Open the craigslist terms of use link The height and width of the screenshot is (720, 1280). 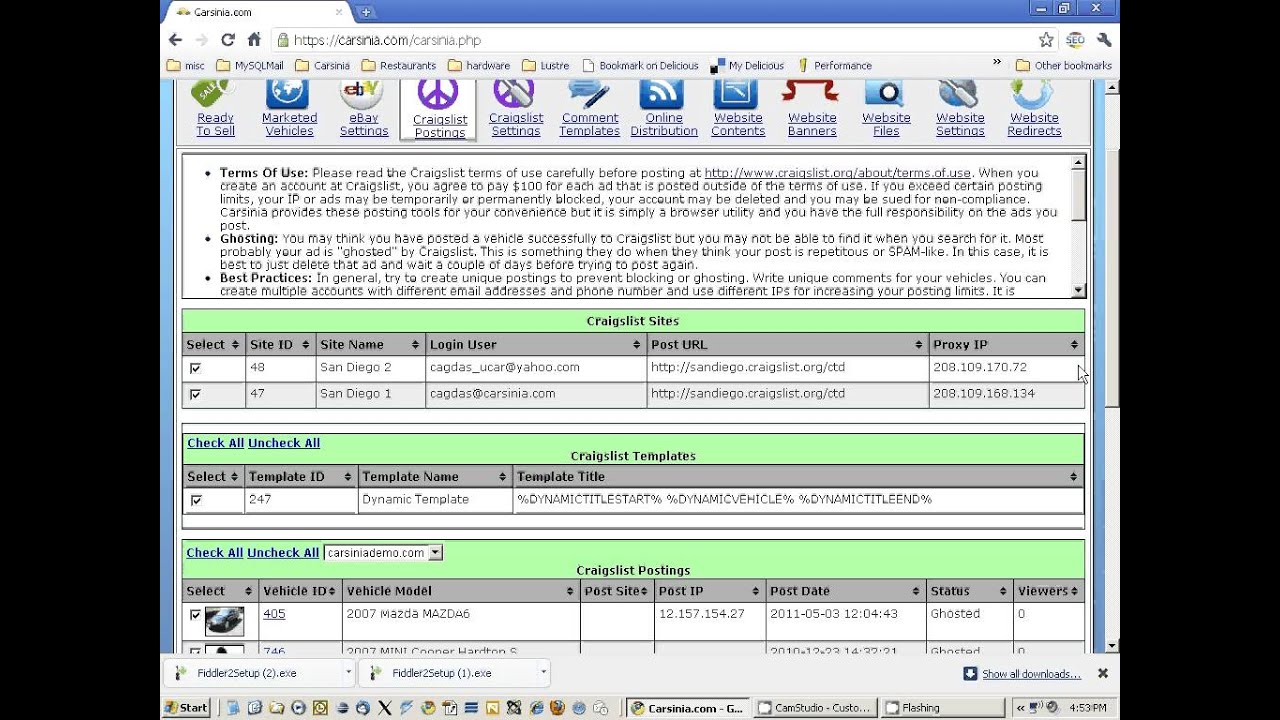coord(837,173)
